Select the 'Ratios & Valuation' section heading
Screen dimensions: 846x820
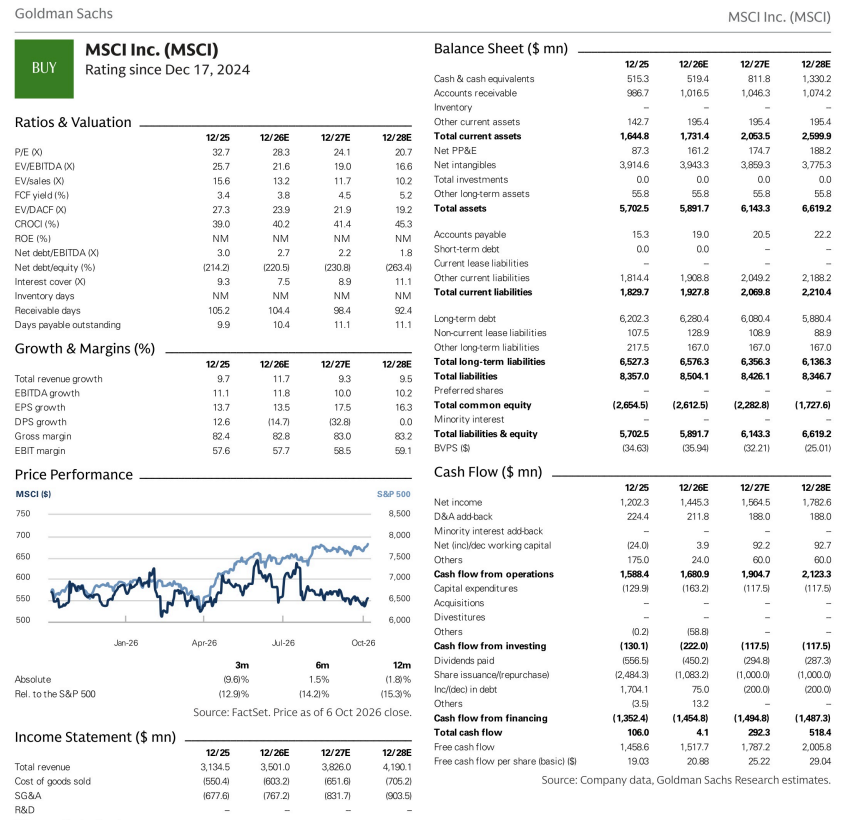click(x=73, y=122)
